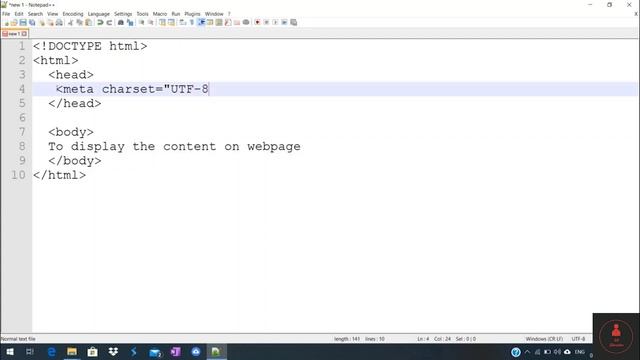Screen dimensions: 640x360
Task: Open the View menu
Action: [x=52, y=14]
